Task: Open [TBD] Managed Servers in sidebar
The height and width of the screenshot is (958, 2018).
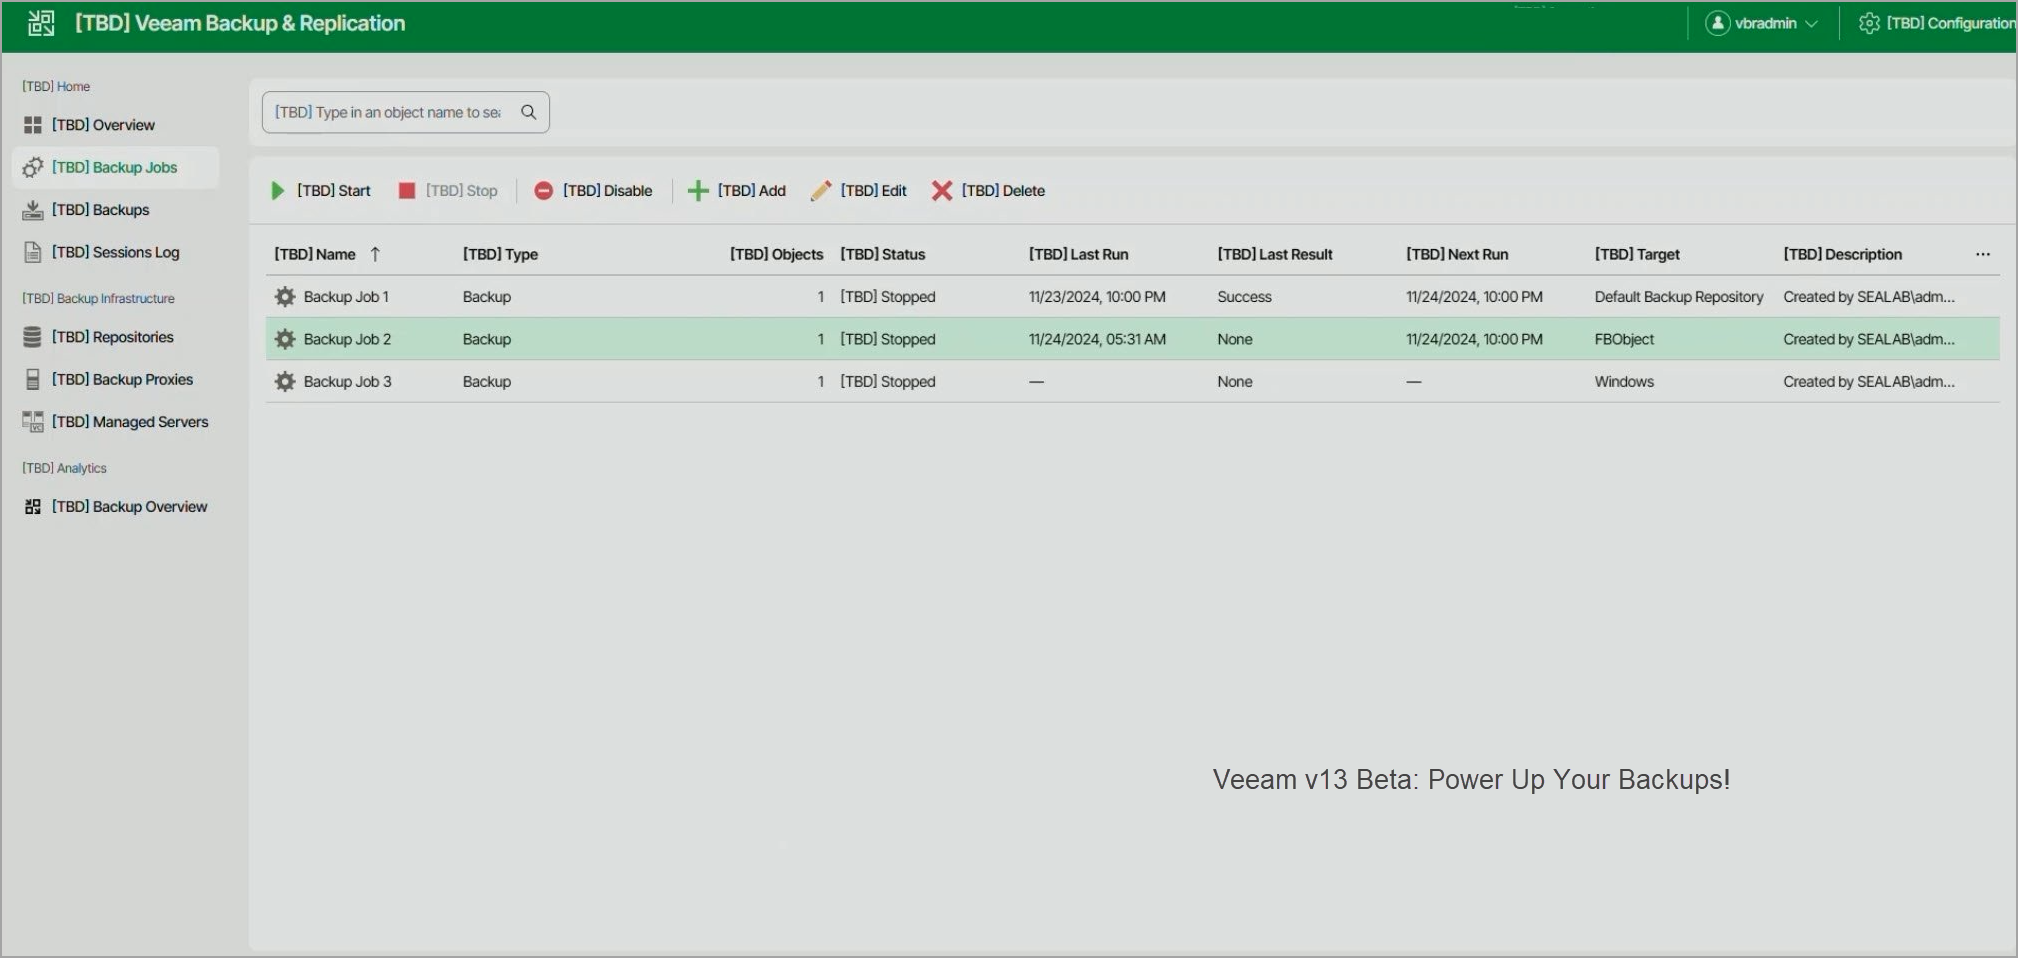Action: [x=130, y=422]
